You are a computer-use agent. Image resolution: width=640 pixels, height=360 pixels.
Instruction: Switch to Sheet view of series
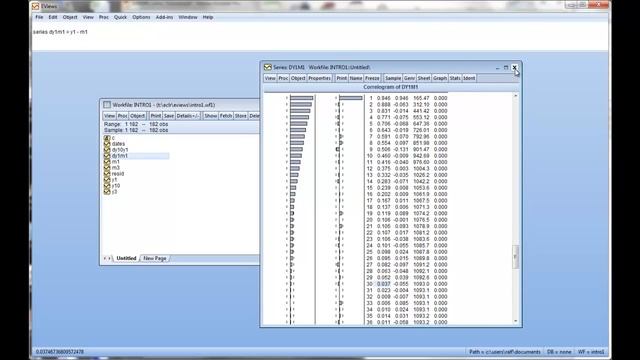tap(424, 78)
